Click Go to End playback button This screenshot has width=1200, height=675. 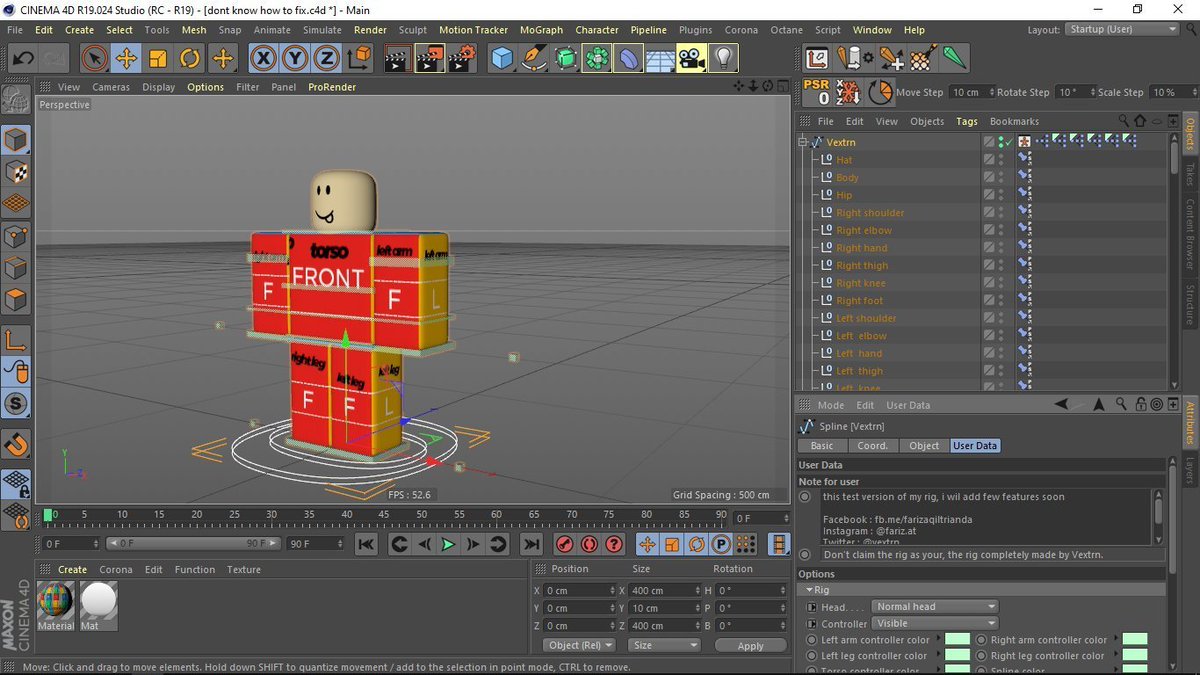point(531,544)
